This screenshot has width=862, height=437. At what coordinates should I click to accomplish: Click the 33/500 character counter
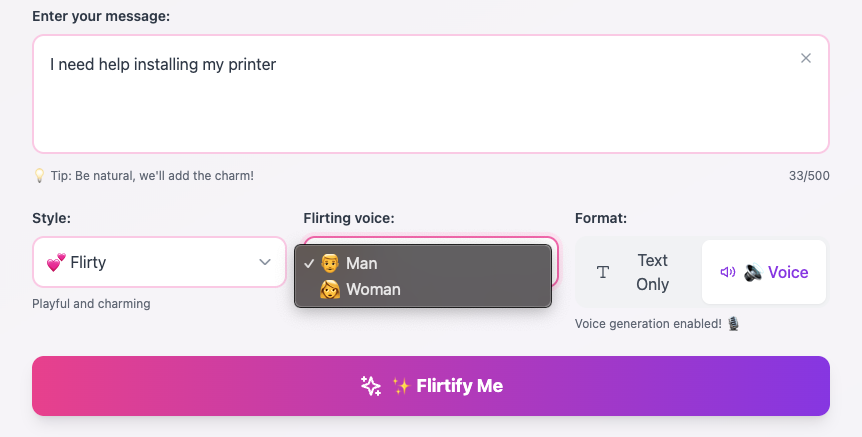coord(808,176)
